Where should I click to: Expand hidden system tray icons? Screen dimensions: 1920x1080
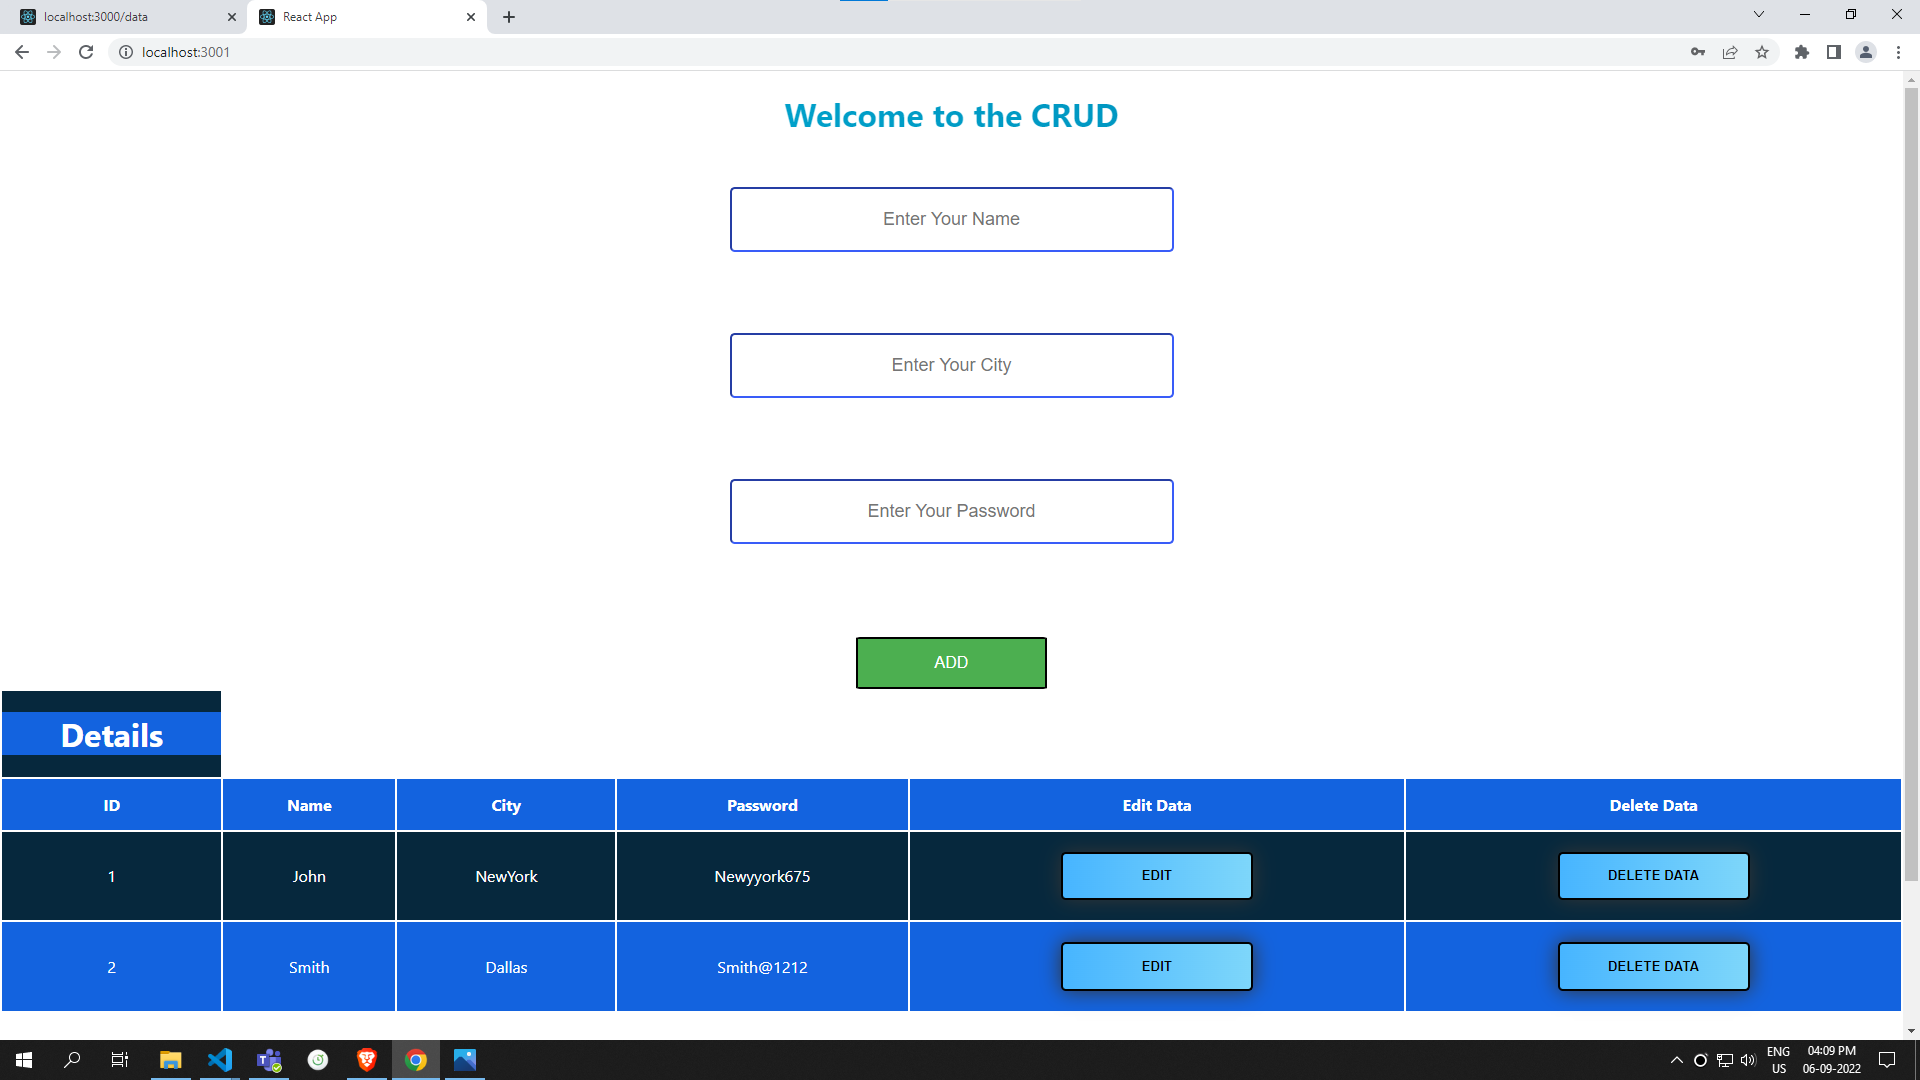(x=1677, y=1060)
